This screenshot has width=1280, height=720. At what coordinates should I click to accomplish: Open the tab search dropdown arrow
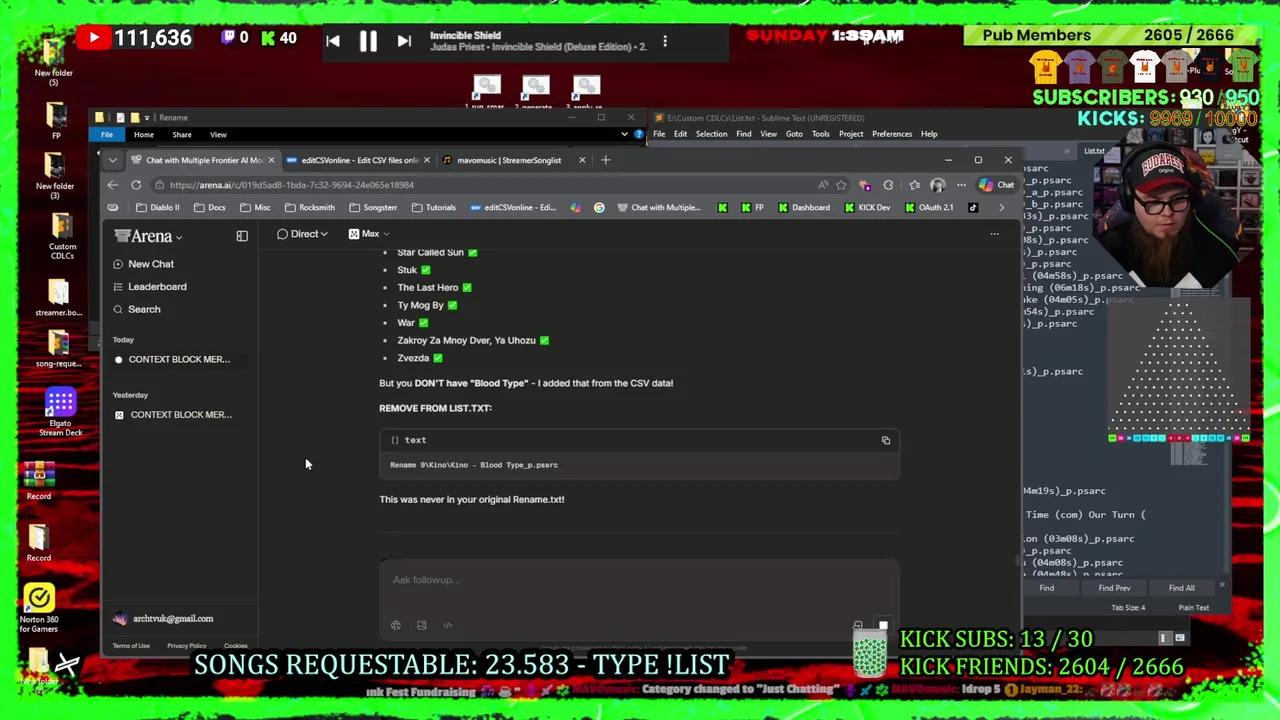(113, 160)
